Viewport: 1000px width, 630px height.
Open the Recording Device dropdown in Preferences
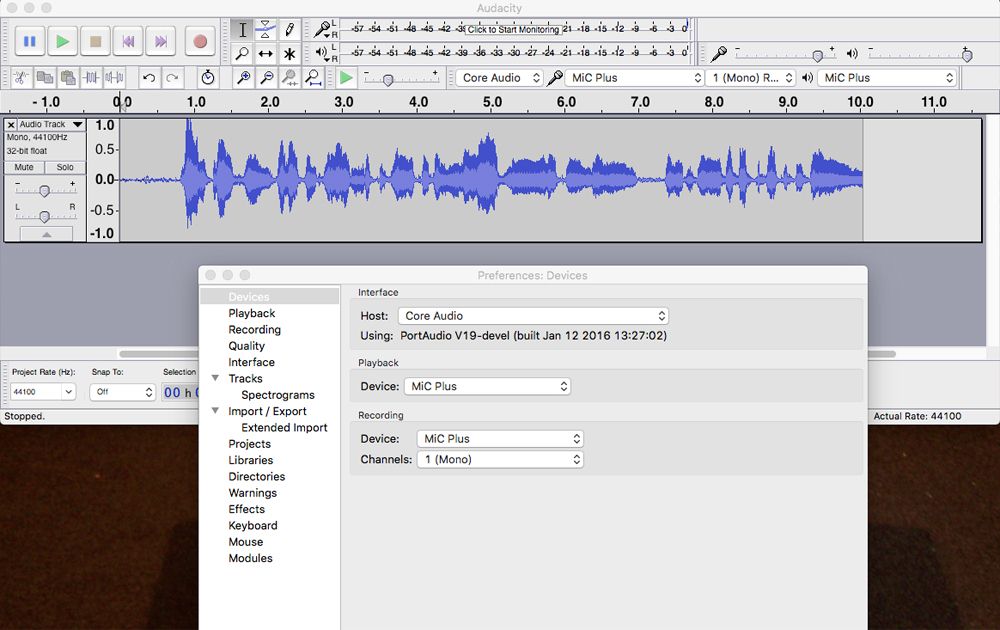500,439
